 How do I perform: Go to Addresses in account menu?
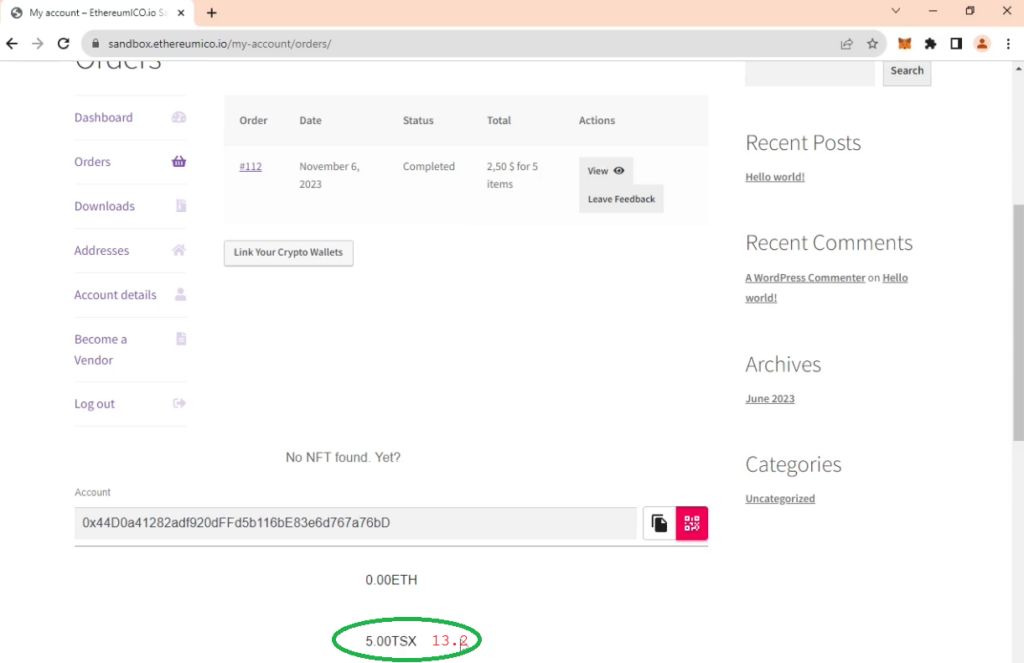pyautogui.click(x=101, y=250)
